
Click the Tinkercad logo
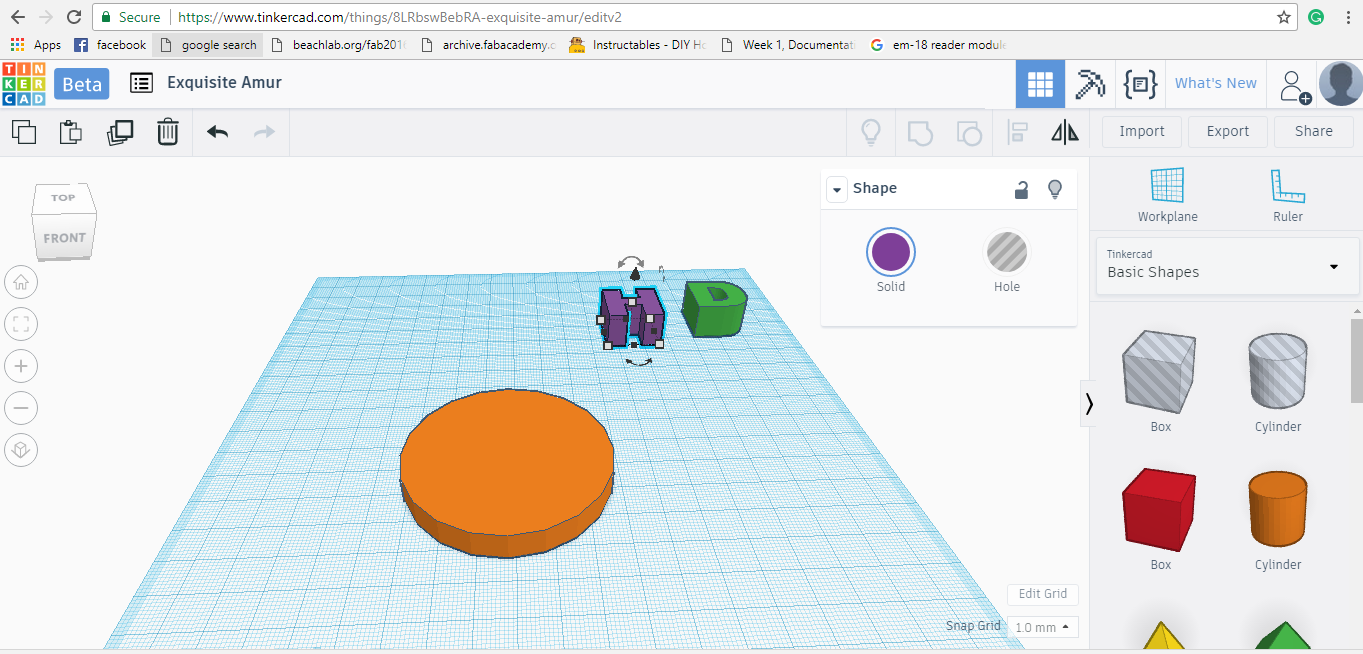23,84
